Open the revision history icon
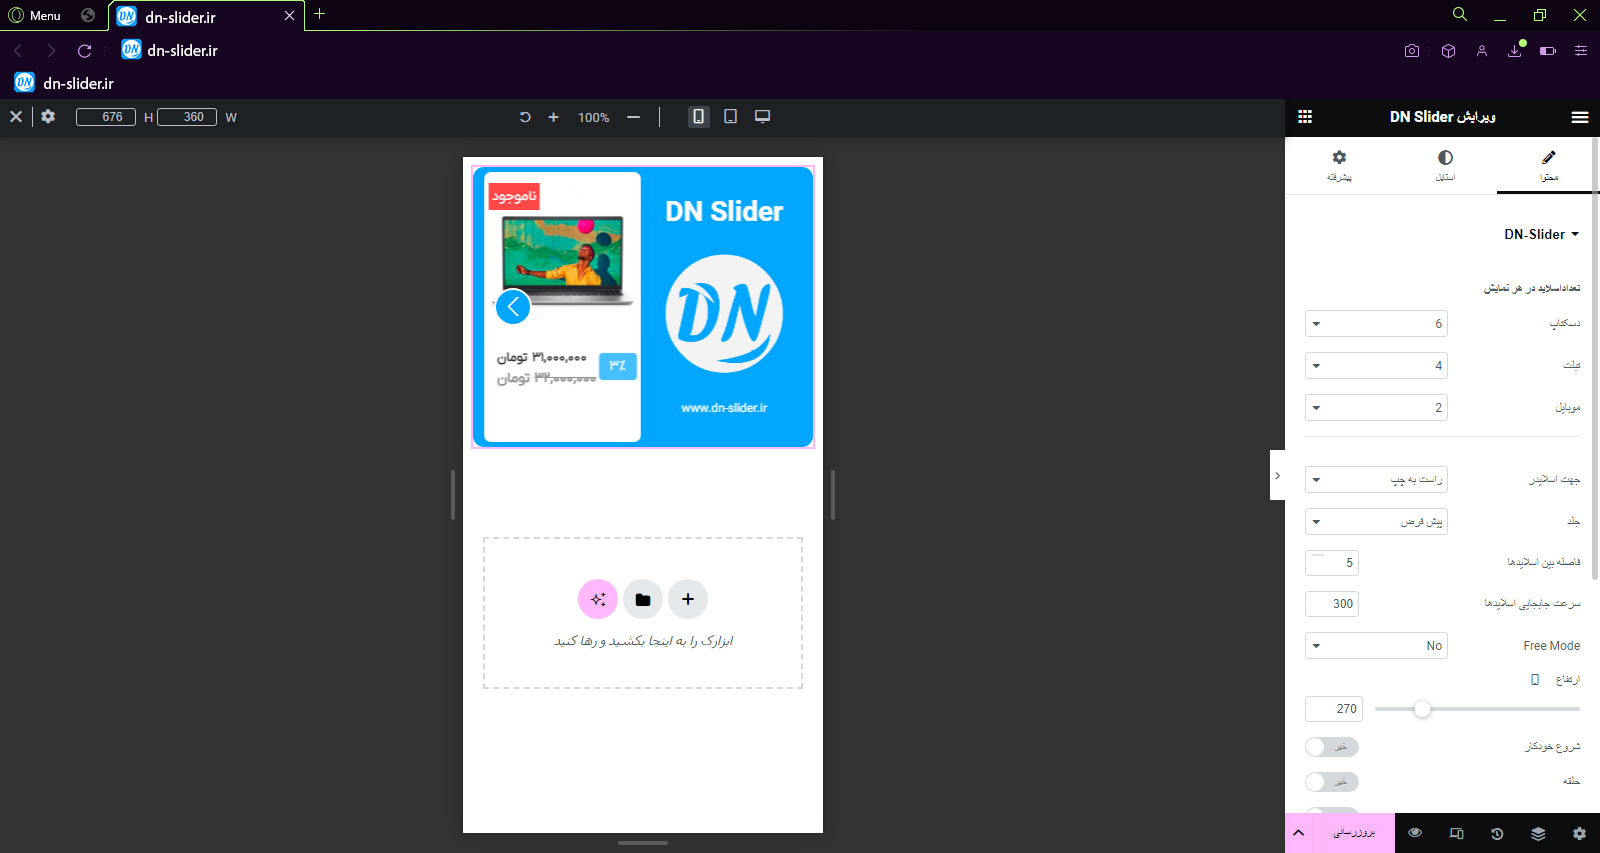1600x853 pixels. [1497, 833]
